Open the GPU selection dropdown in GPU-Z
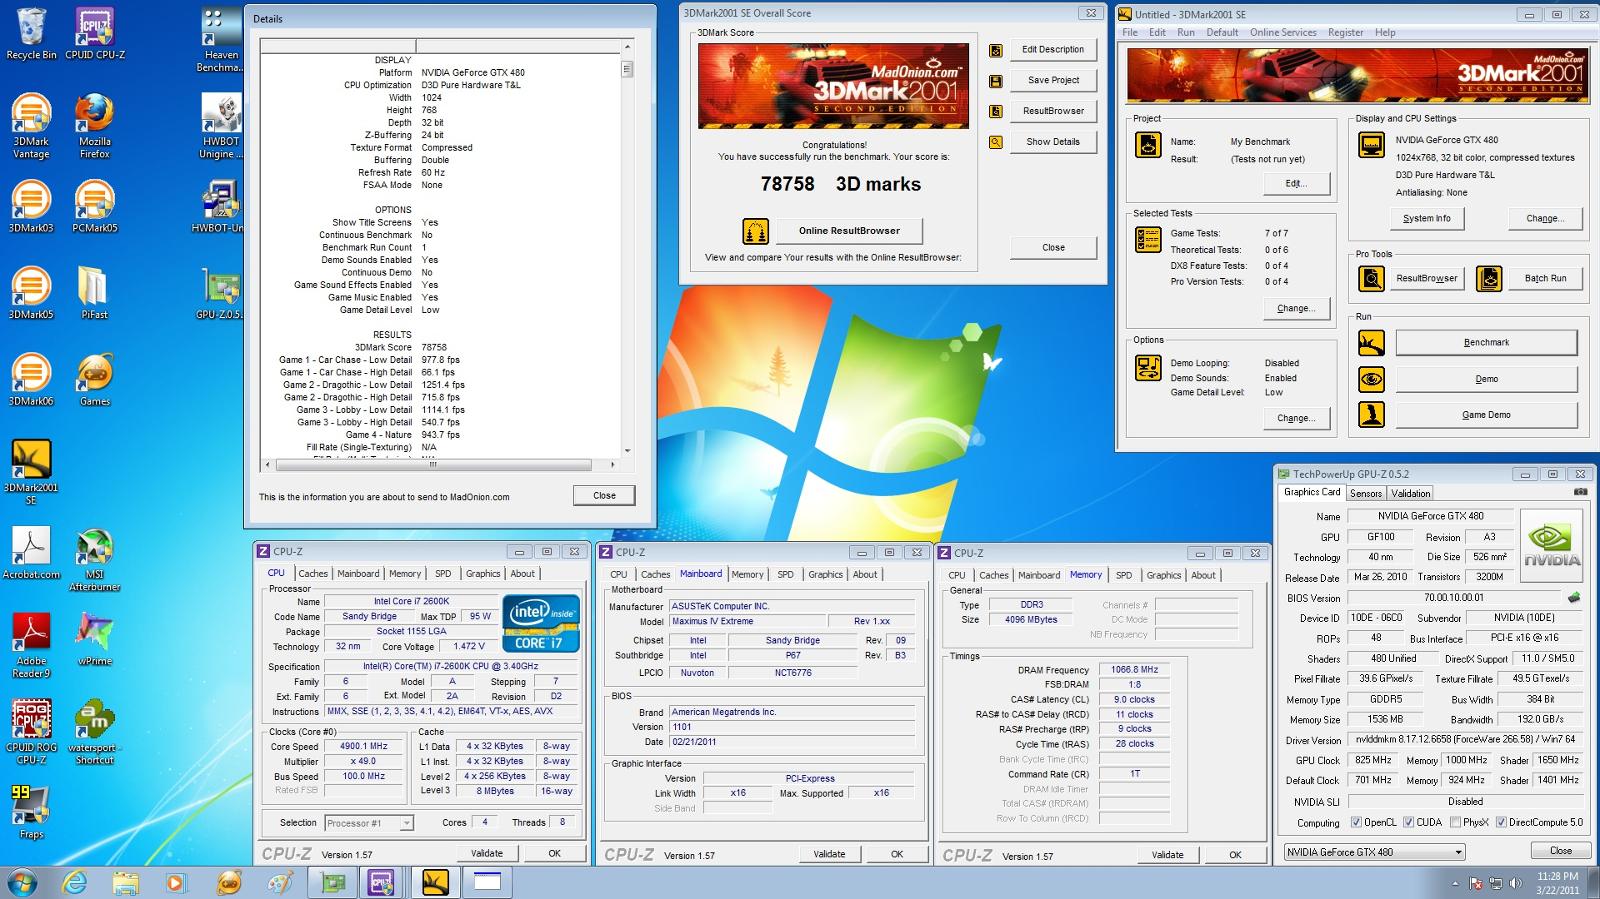 pyautogui.click(x=1374, y=852)
